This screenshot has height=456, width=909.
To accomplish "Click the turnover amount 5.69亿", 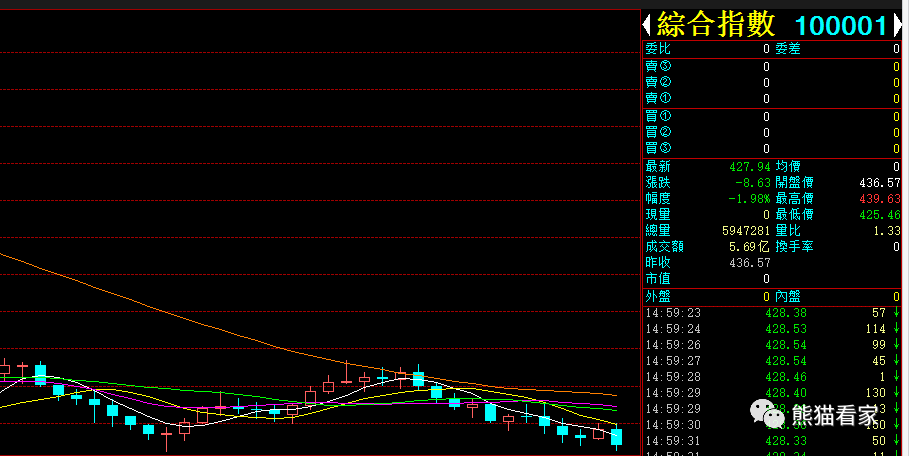I will (749, 247).
